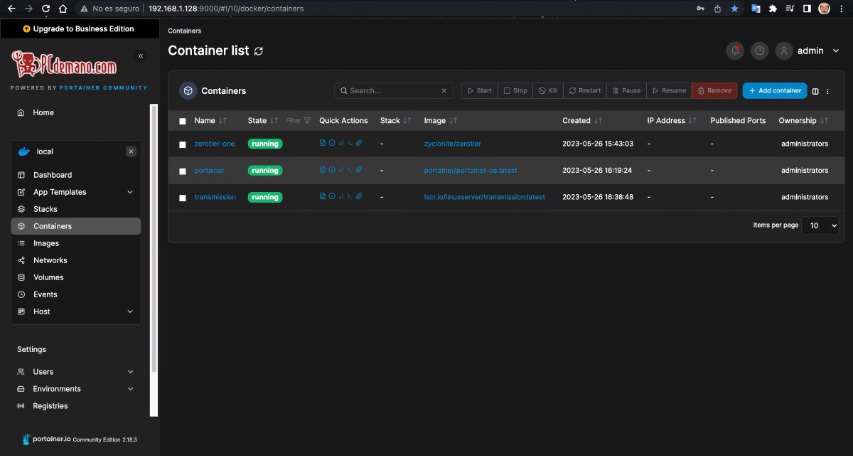The height and width of the screenshot is (456, 853).
Task: Sort containers by Created column
Action: tap(582, 120)
